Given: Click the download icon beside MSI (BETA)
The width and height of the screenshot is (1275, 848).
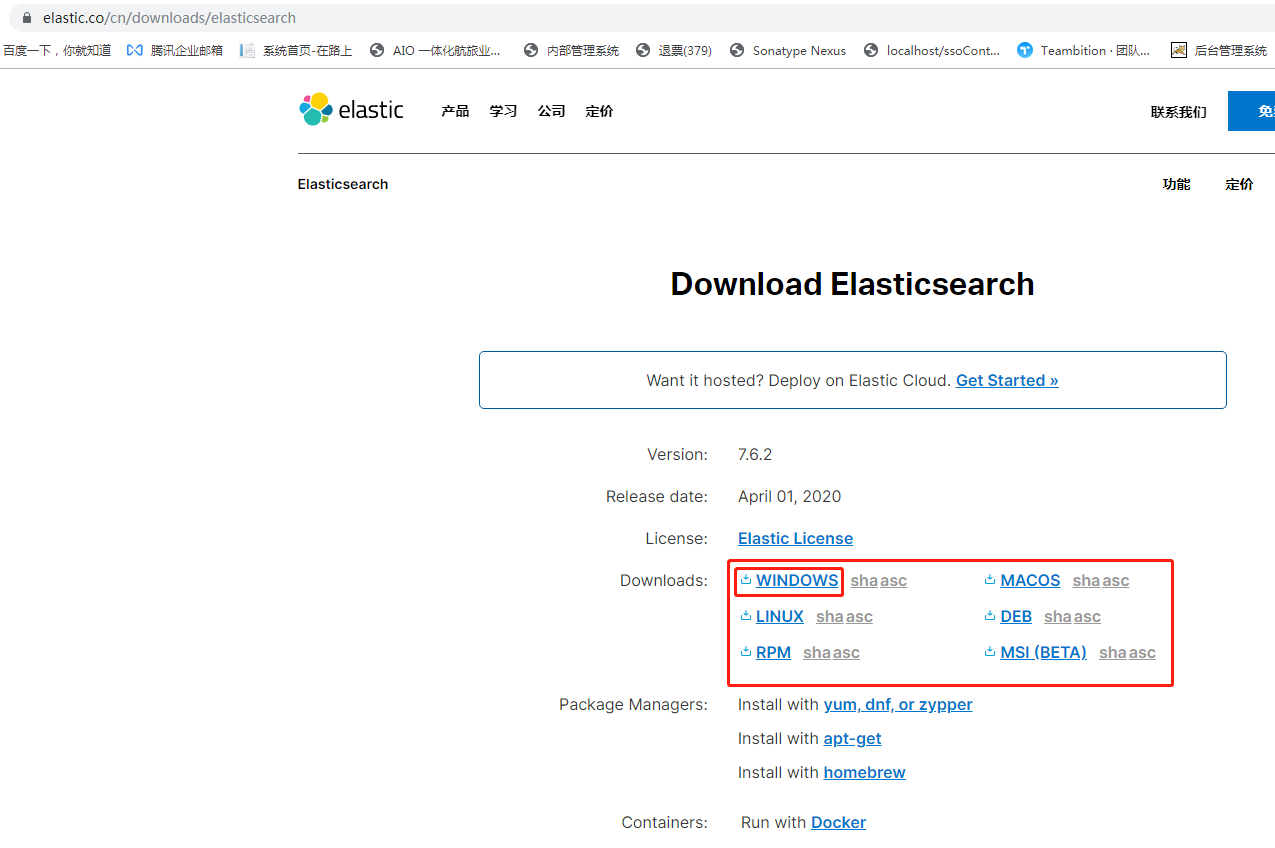Looking at the screenshot, I should [x=990, y=651].
